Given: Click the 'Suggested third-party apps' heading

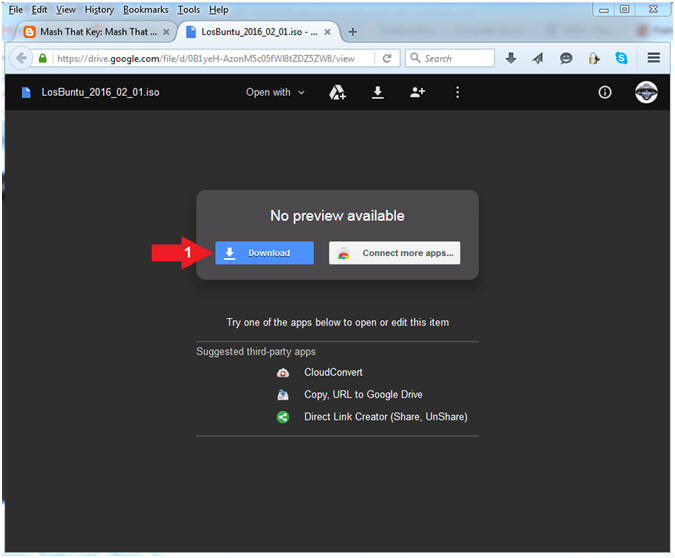Looking at the screenshot, I should 256,352.
